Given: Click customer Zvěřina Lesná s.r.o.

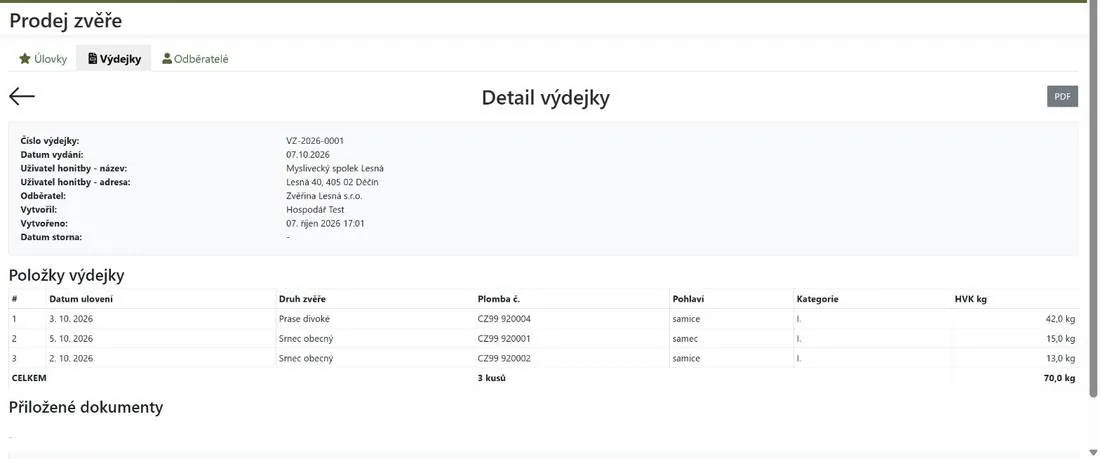Looking at the screenshot, I should (324, 196).
